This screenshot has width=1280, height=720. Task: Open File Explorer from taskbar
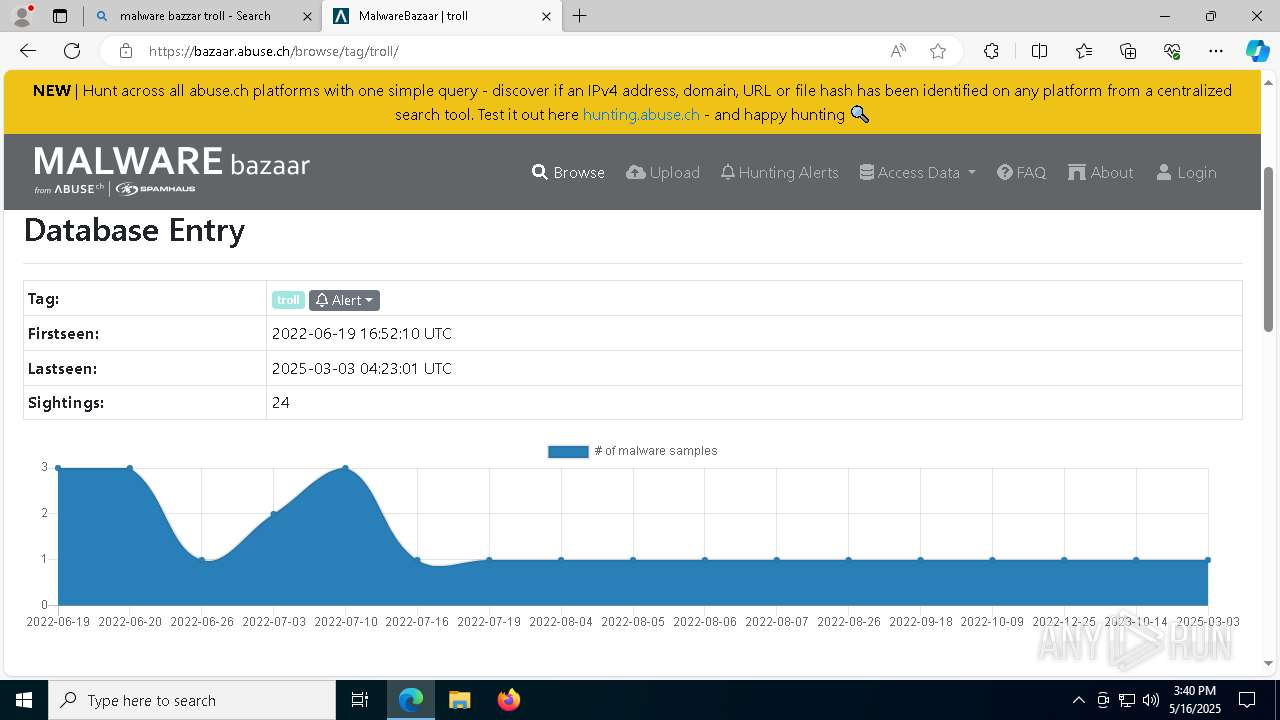pyautogui.click(x=459, y=700)
